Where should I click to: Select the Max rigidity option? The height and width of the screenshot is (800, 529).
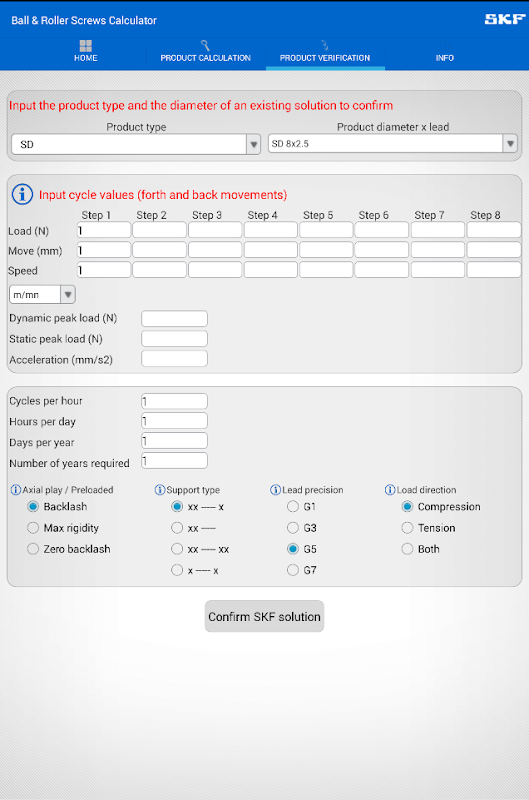pos(63,528)
